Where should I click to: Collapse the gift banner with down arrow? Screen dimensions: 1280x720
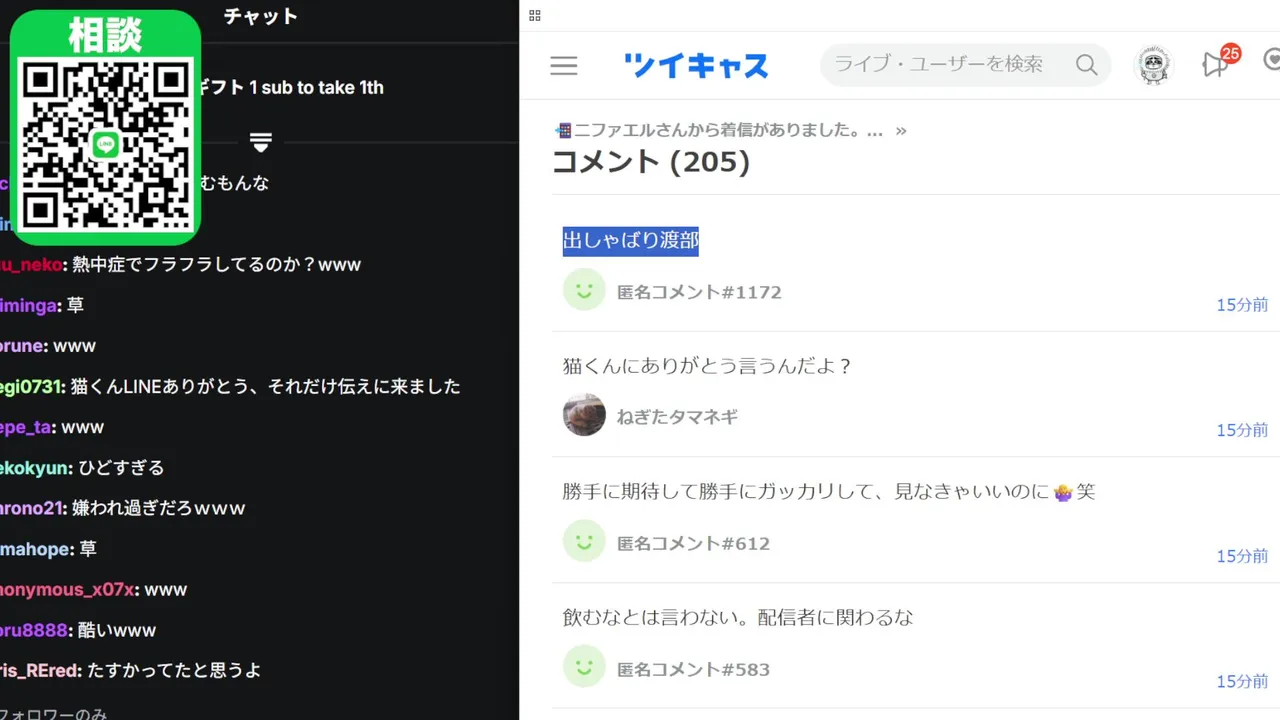coord(261,142)
